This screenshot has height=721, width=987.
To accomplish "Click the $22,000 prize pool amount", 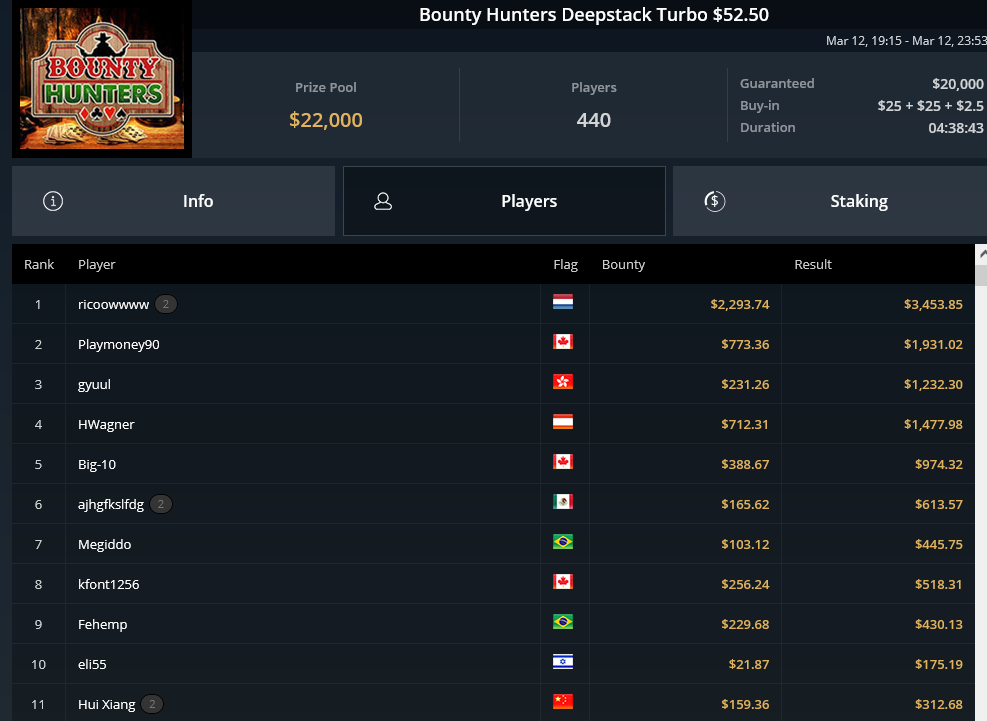I will 325,120.
